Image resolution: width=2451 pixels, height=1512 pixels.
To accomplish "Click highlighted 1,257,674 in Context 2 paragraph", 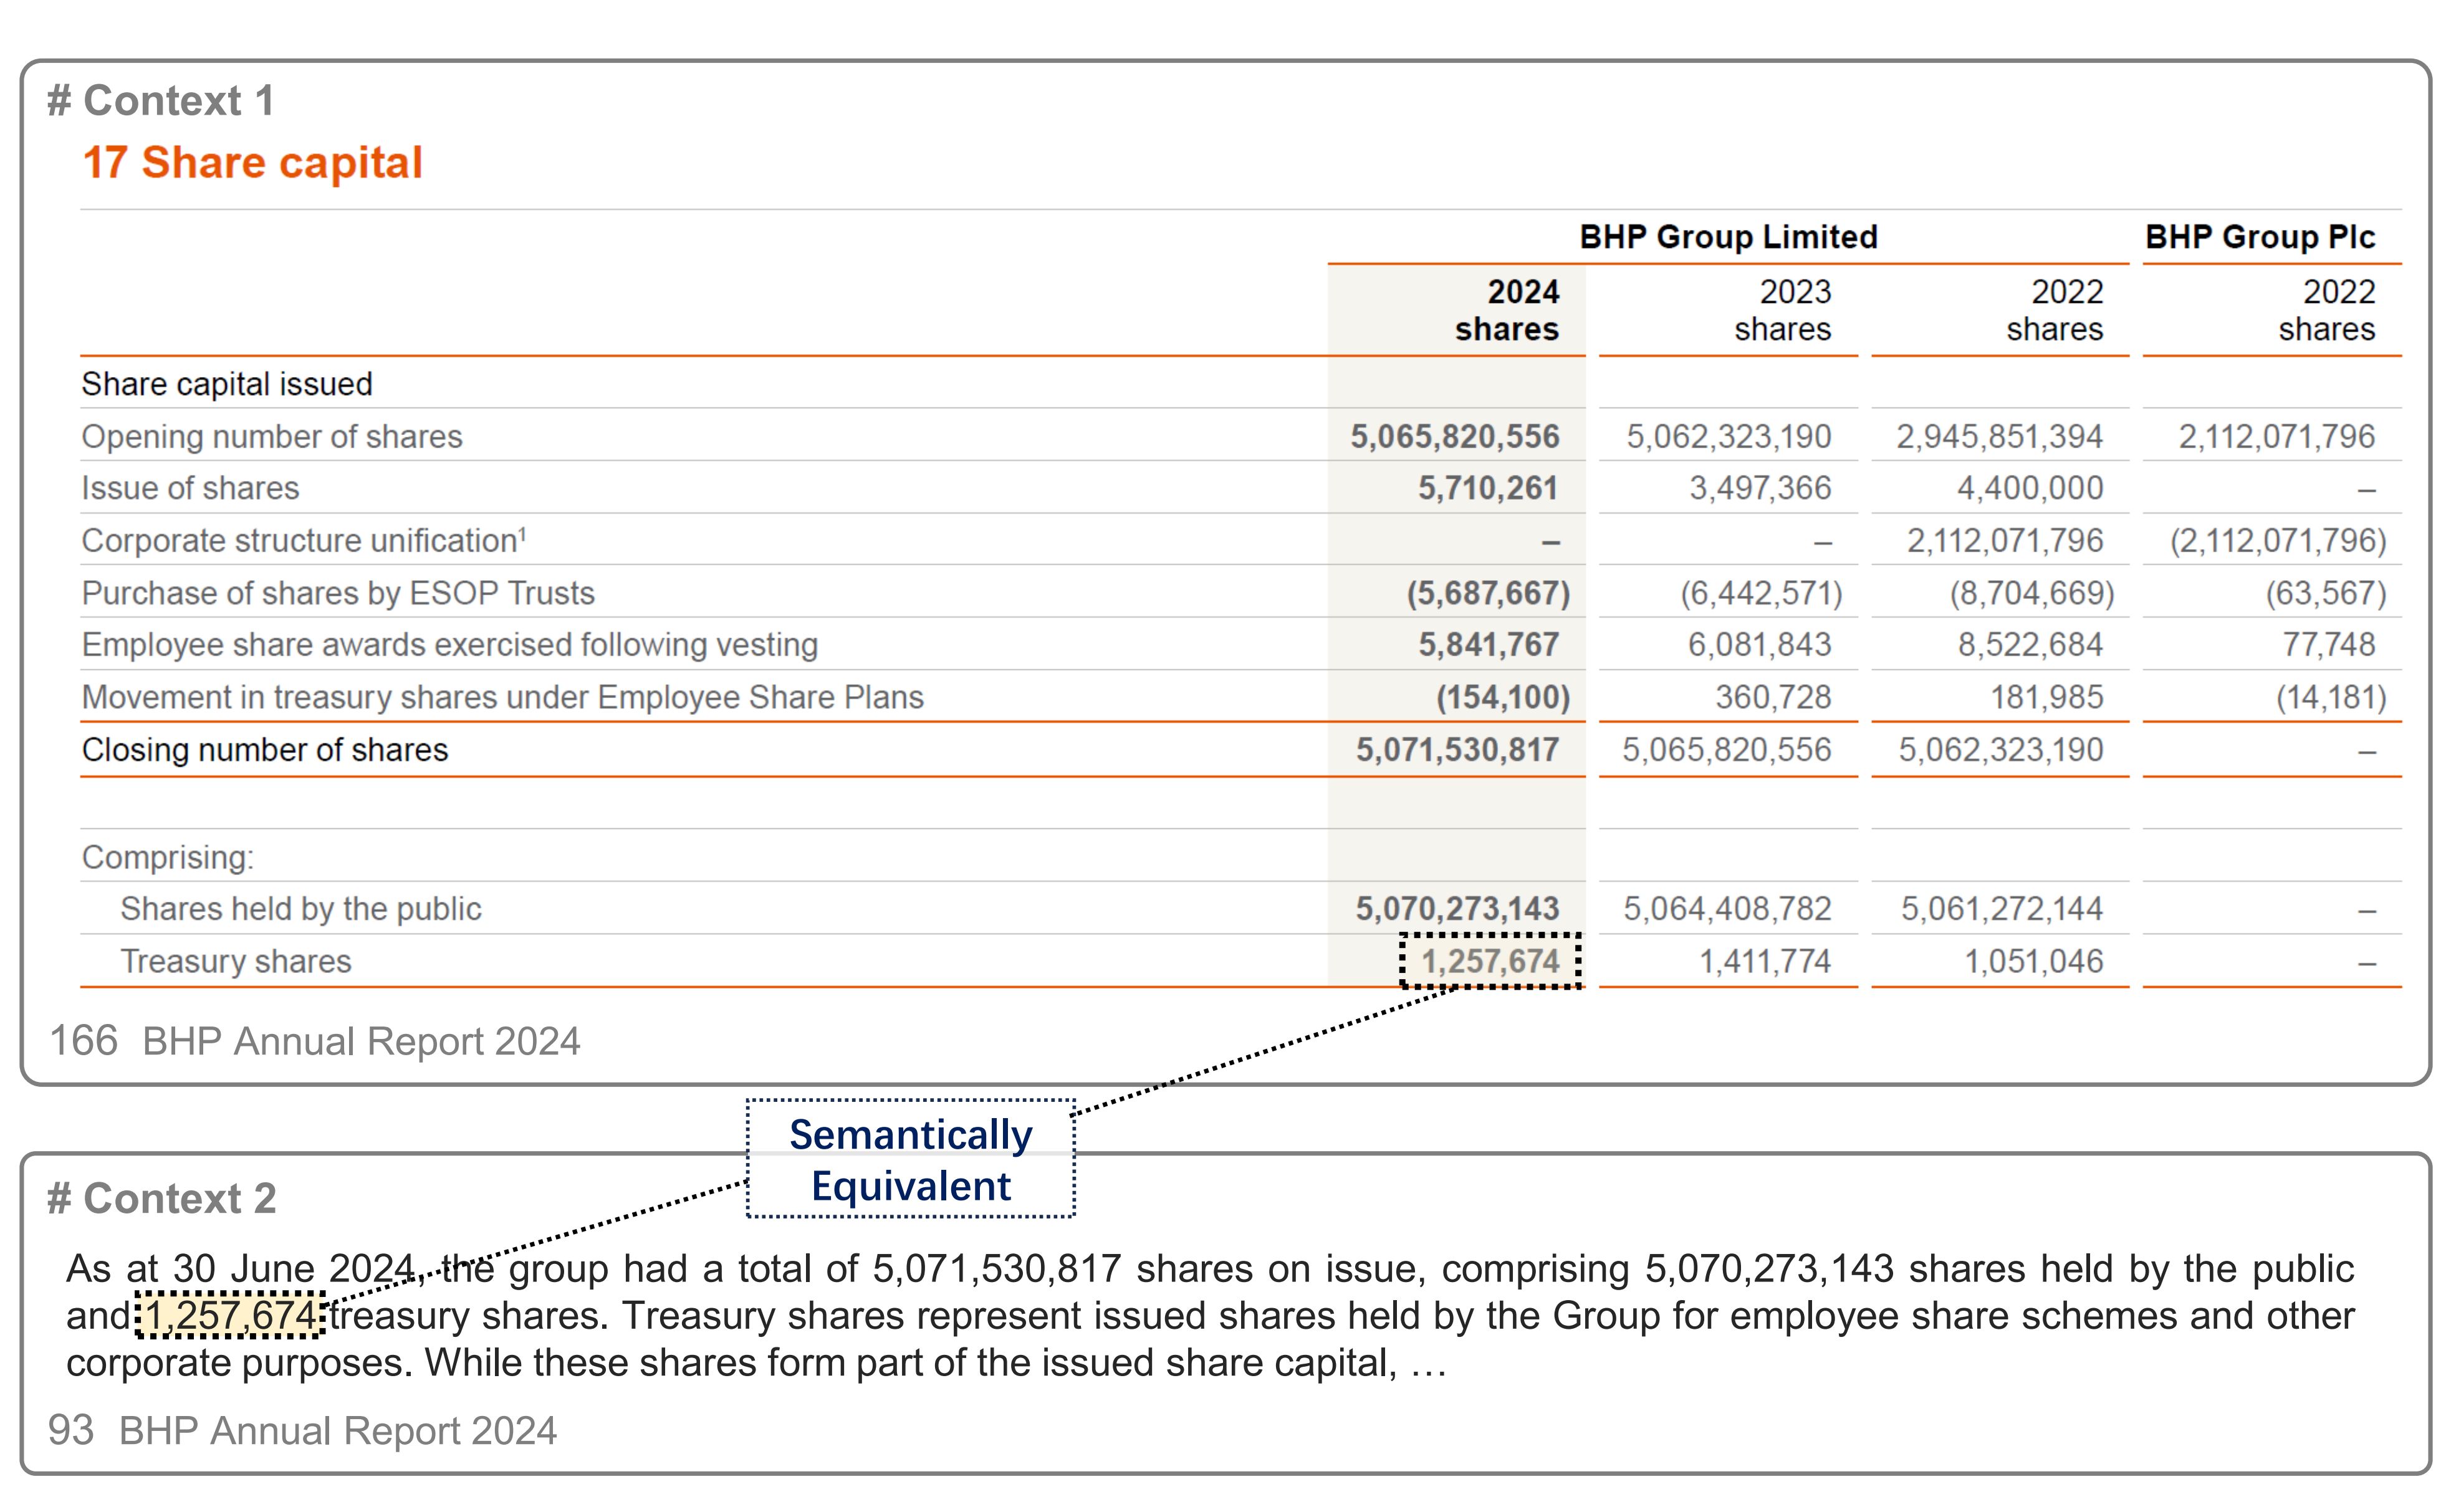I will (x=231, y=1316).
